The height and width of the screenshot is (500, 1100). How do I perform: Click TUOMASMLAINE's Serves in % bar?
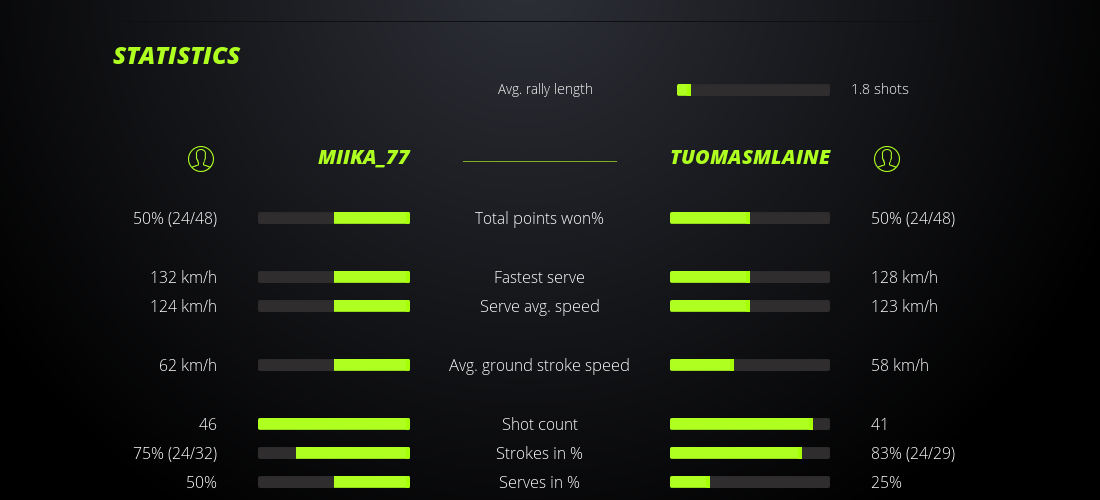coord(750,482)
